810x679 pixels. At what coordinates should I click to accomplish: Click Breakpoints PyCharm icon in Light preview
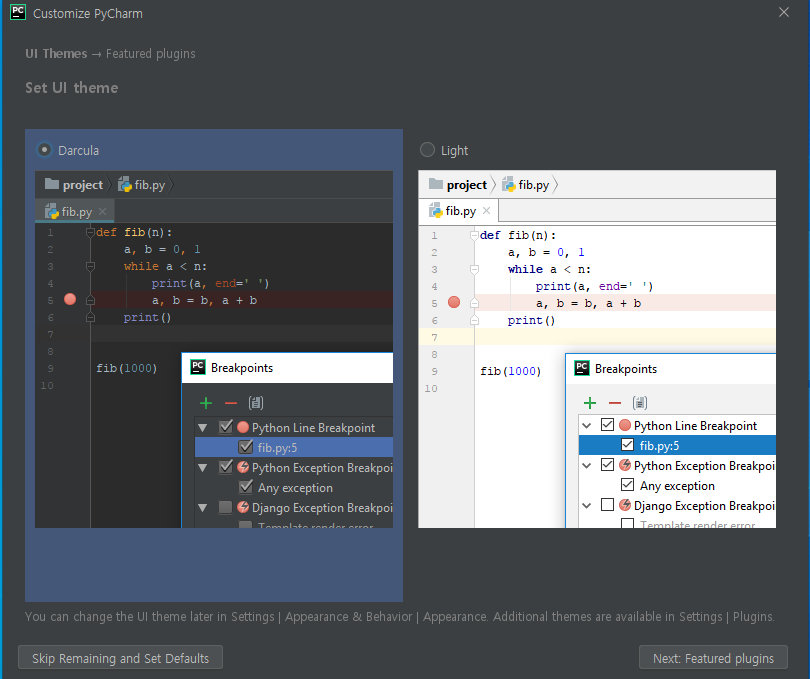(x=582, y=368)
